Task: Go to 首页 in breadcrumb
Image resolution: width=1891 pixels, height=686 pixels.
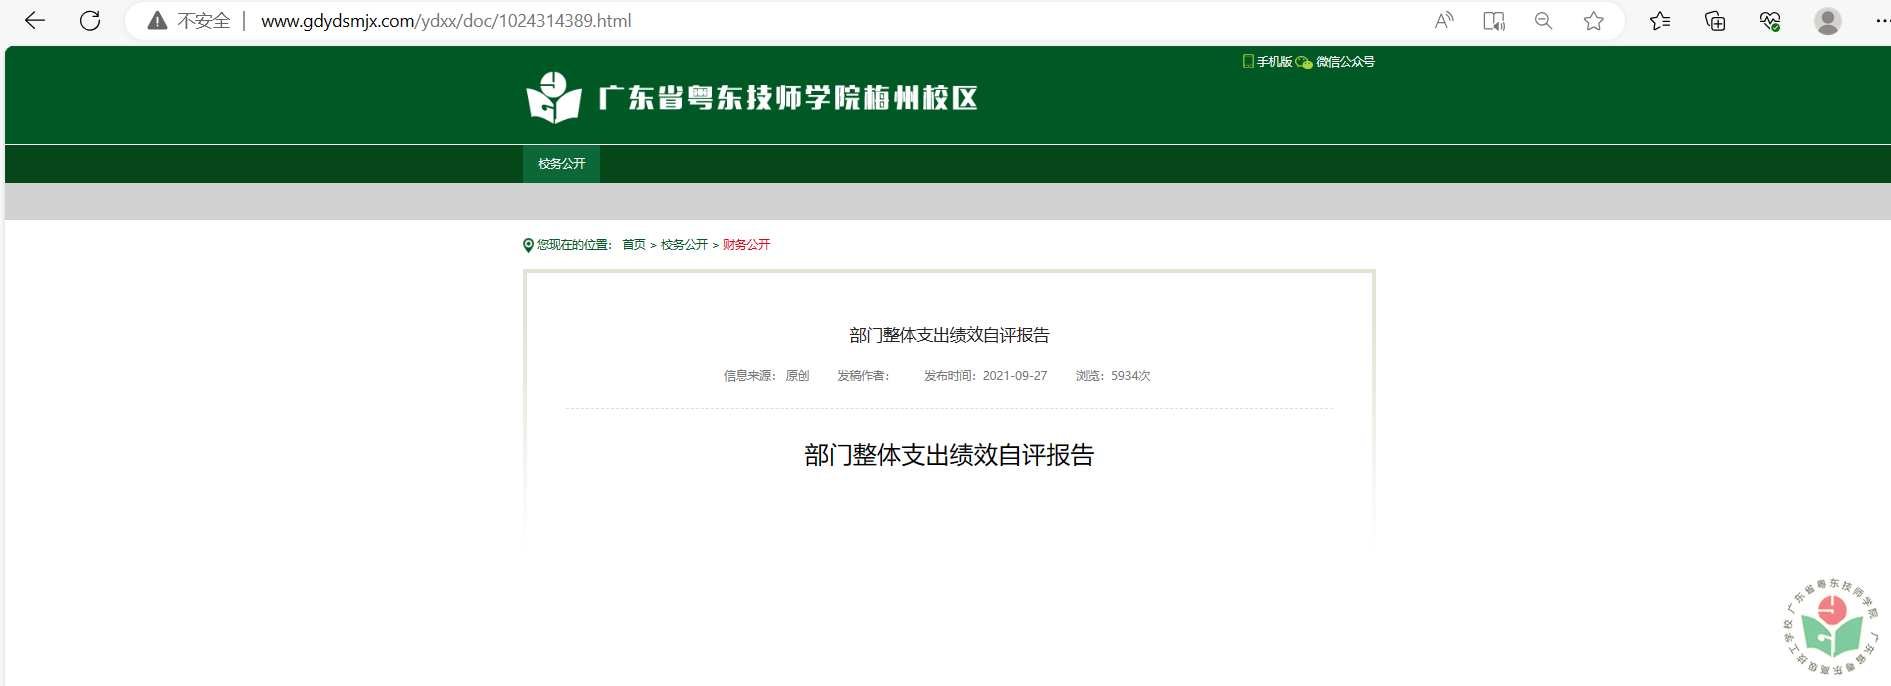Action: pyautogui.click(x=634, y=245)
